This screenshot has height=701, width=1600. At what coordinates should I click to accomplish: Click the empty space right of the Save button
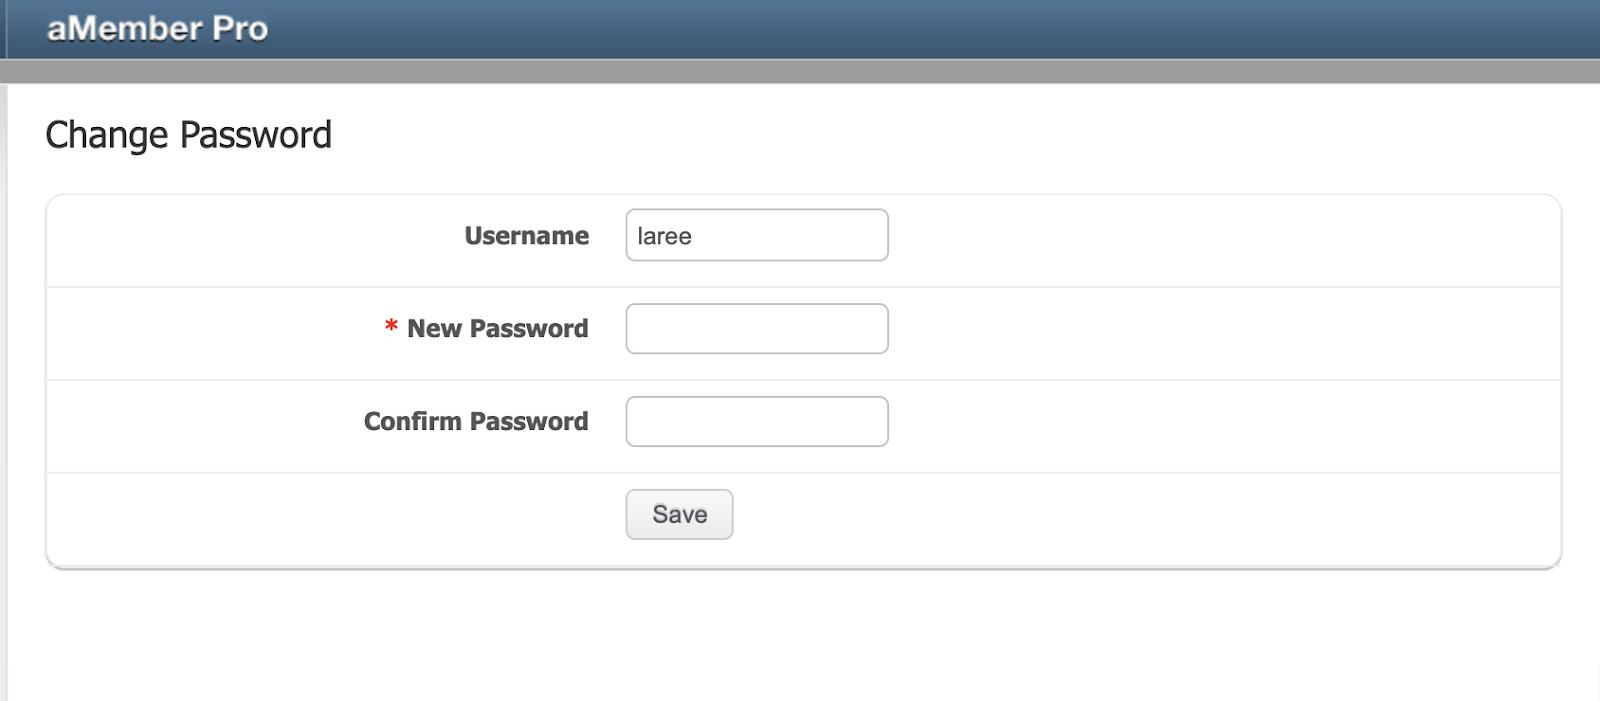[x=1100, y=515]
